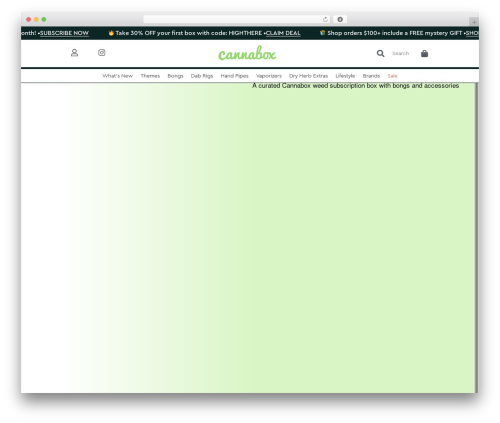Click the 30% OFF code HIGHTHERE text
Image resolution: width=500 pixels, height=423 pixels.
pyautogui.click(x=189, y=33)
